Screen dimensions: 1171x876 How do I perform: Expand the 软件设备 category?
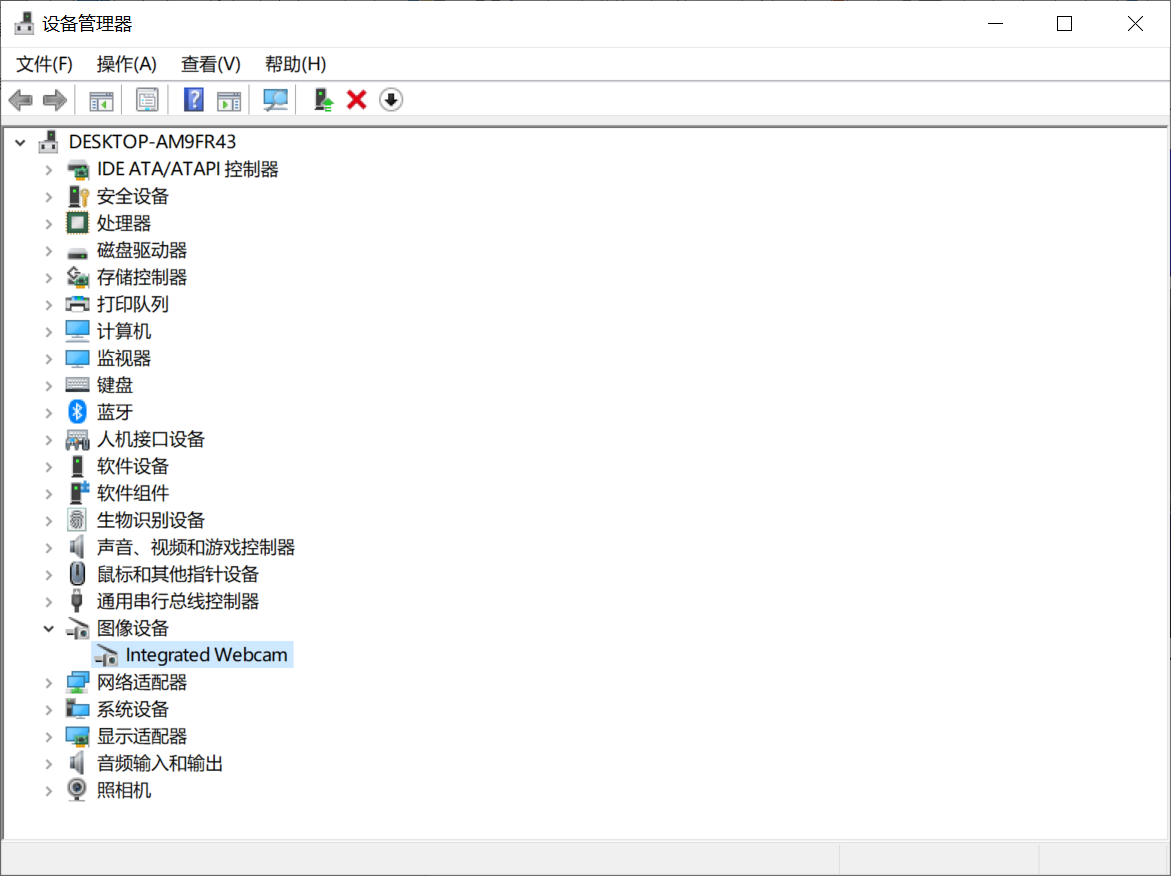point(49,466)
